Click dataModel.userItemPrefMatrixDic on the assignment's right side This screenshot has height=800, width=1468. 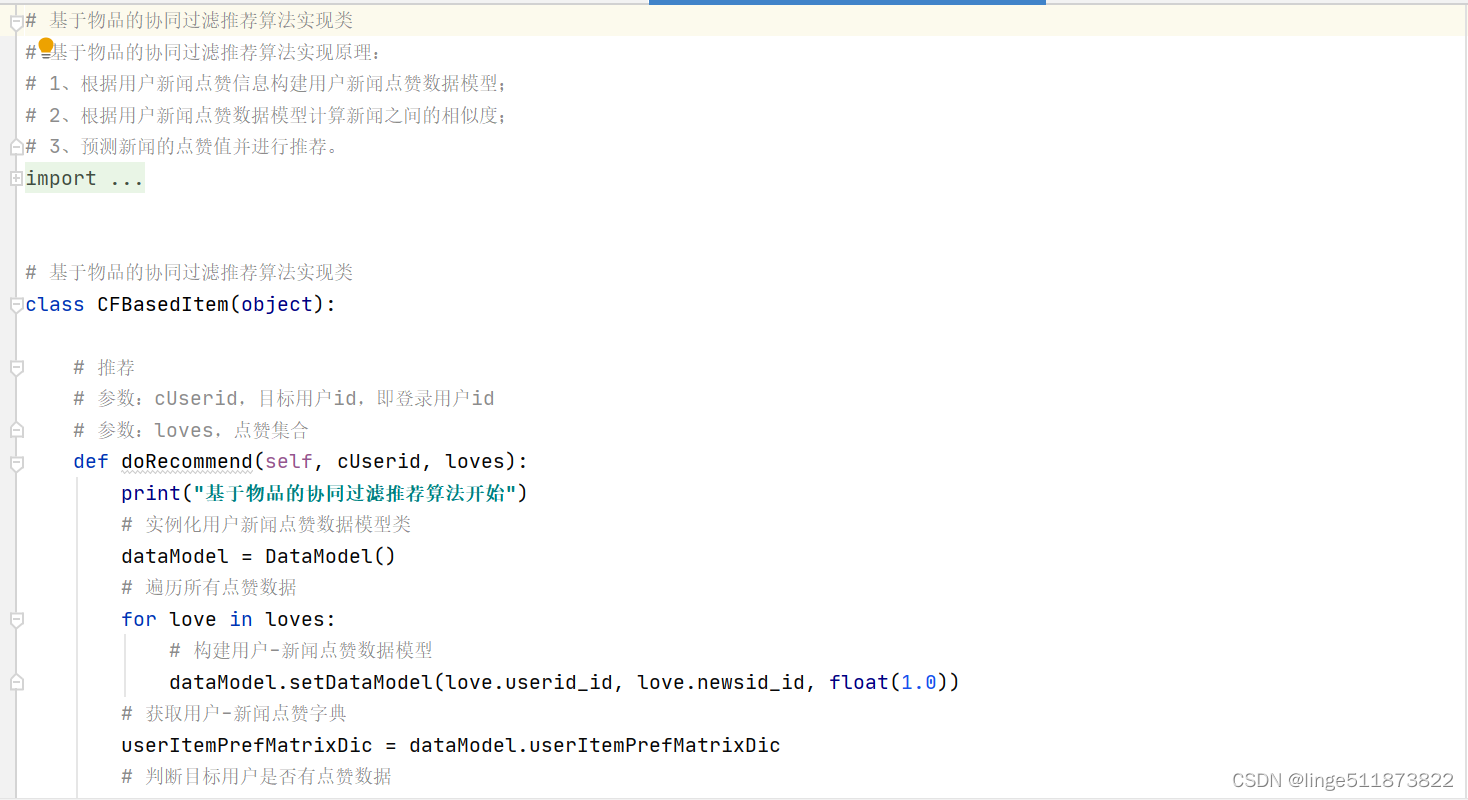(595, 745)
